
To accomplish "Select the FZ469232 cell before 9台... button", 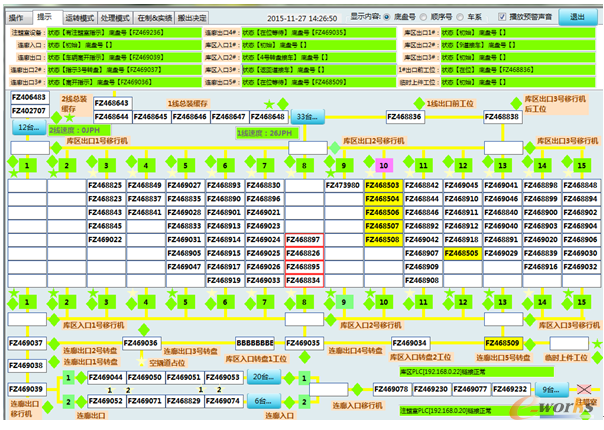I will [511, 390].
